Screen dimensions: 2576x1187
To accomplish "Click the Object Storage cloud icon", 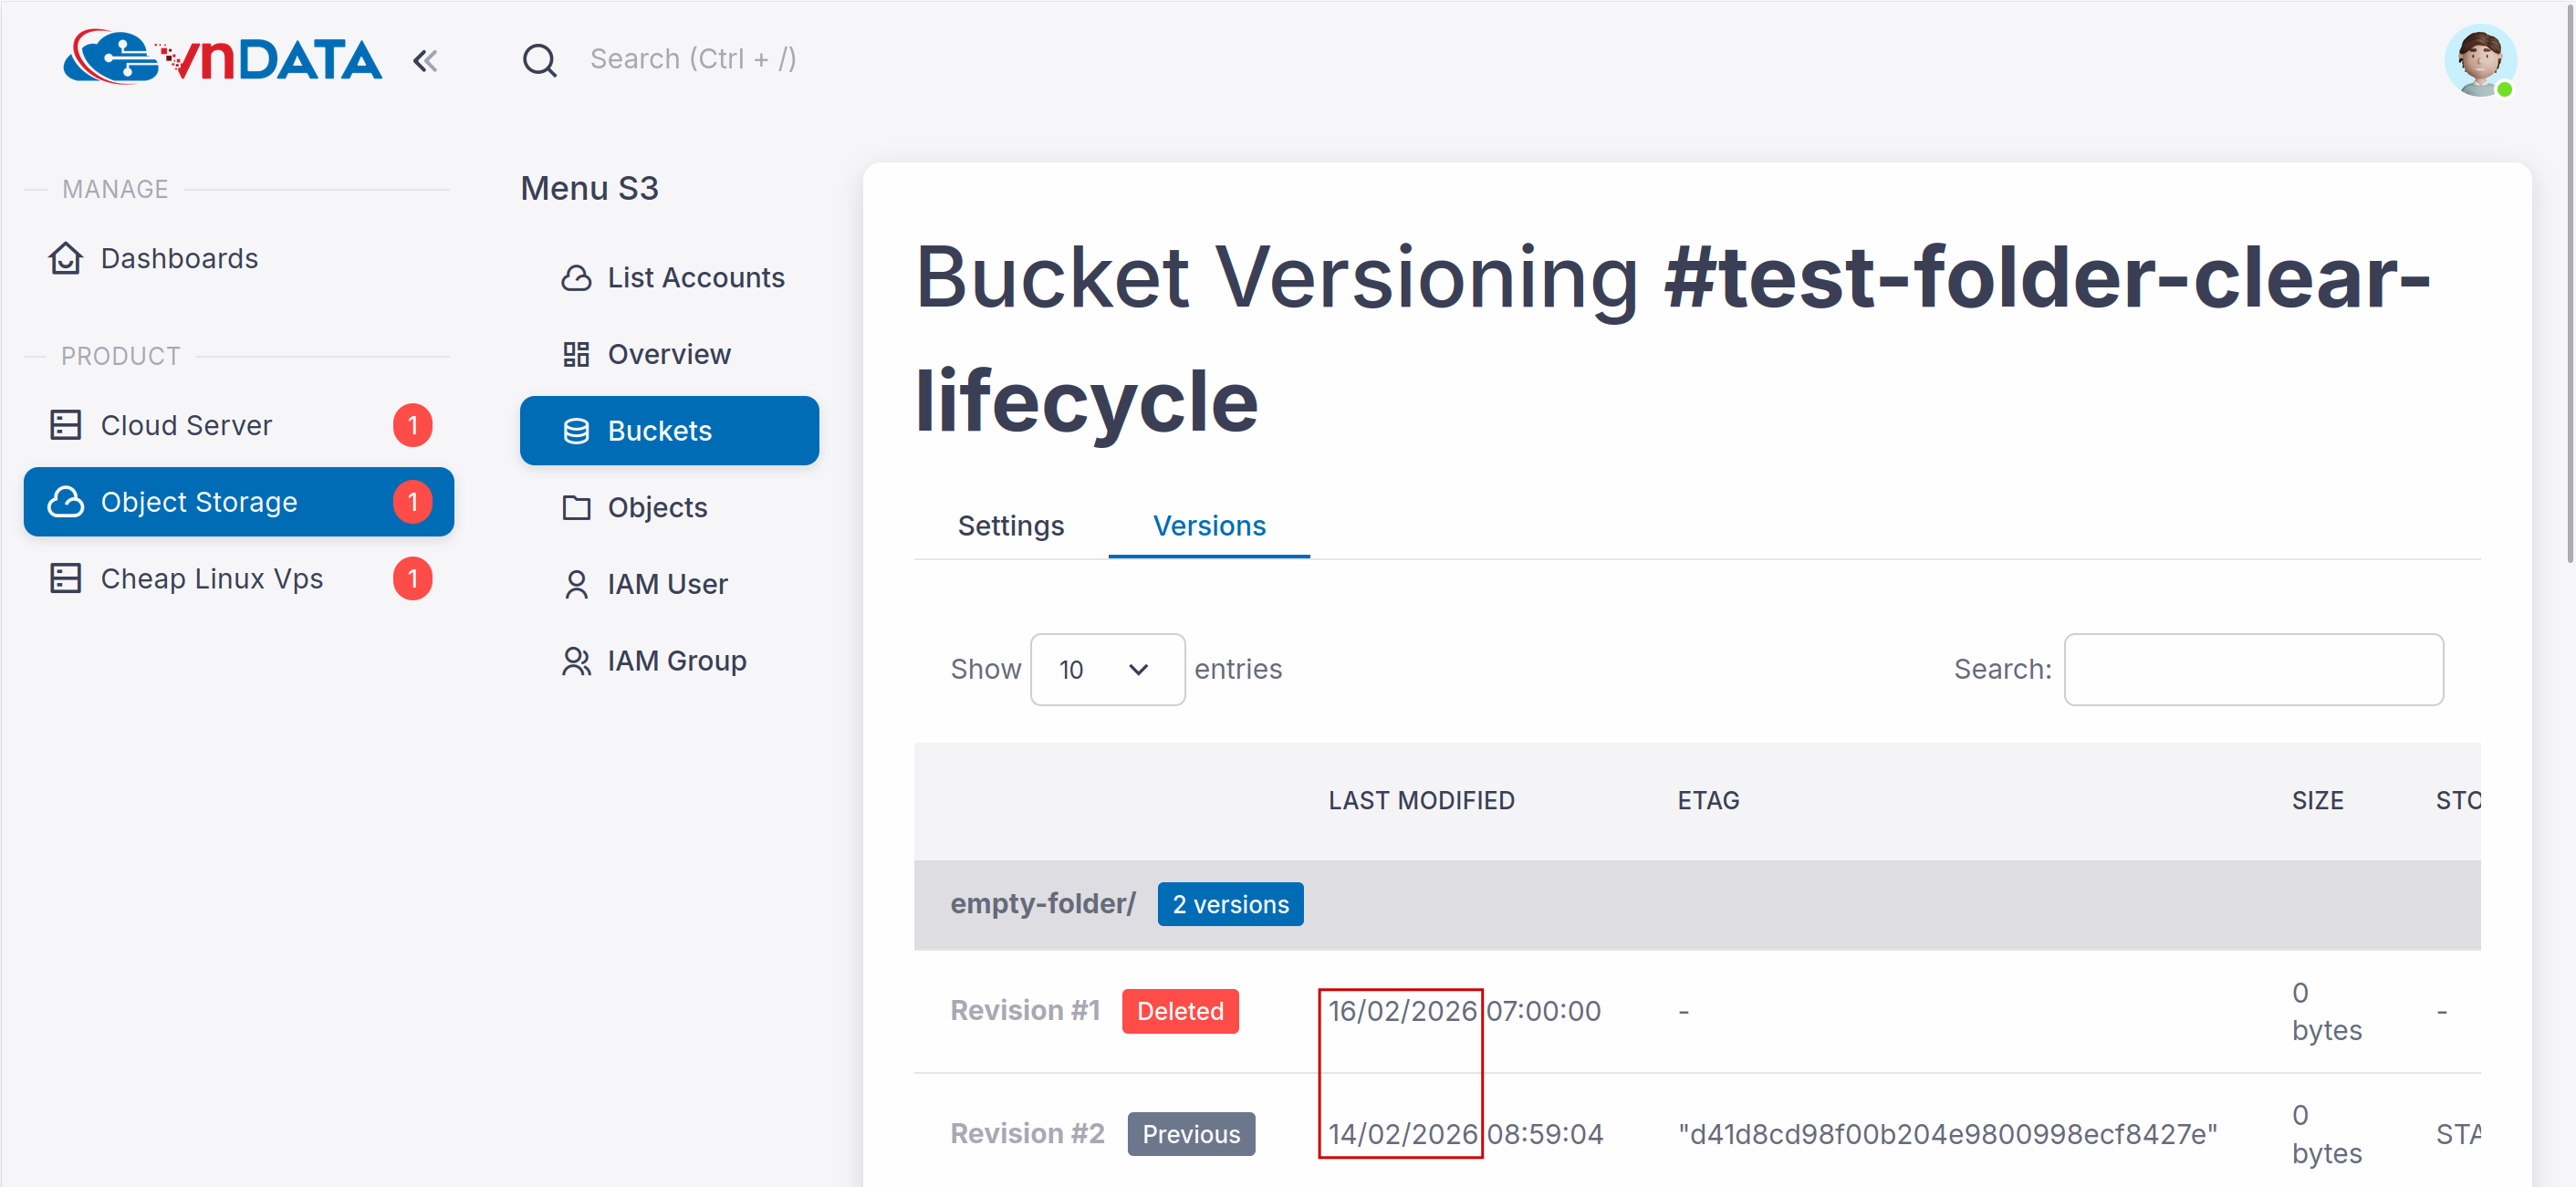I will coord(66,502).
